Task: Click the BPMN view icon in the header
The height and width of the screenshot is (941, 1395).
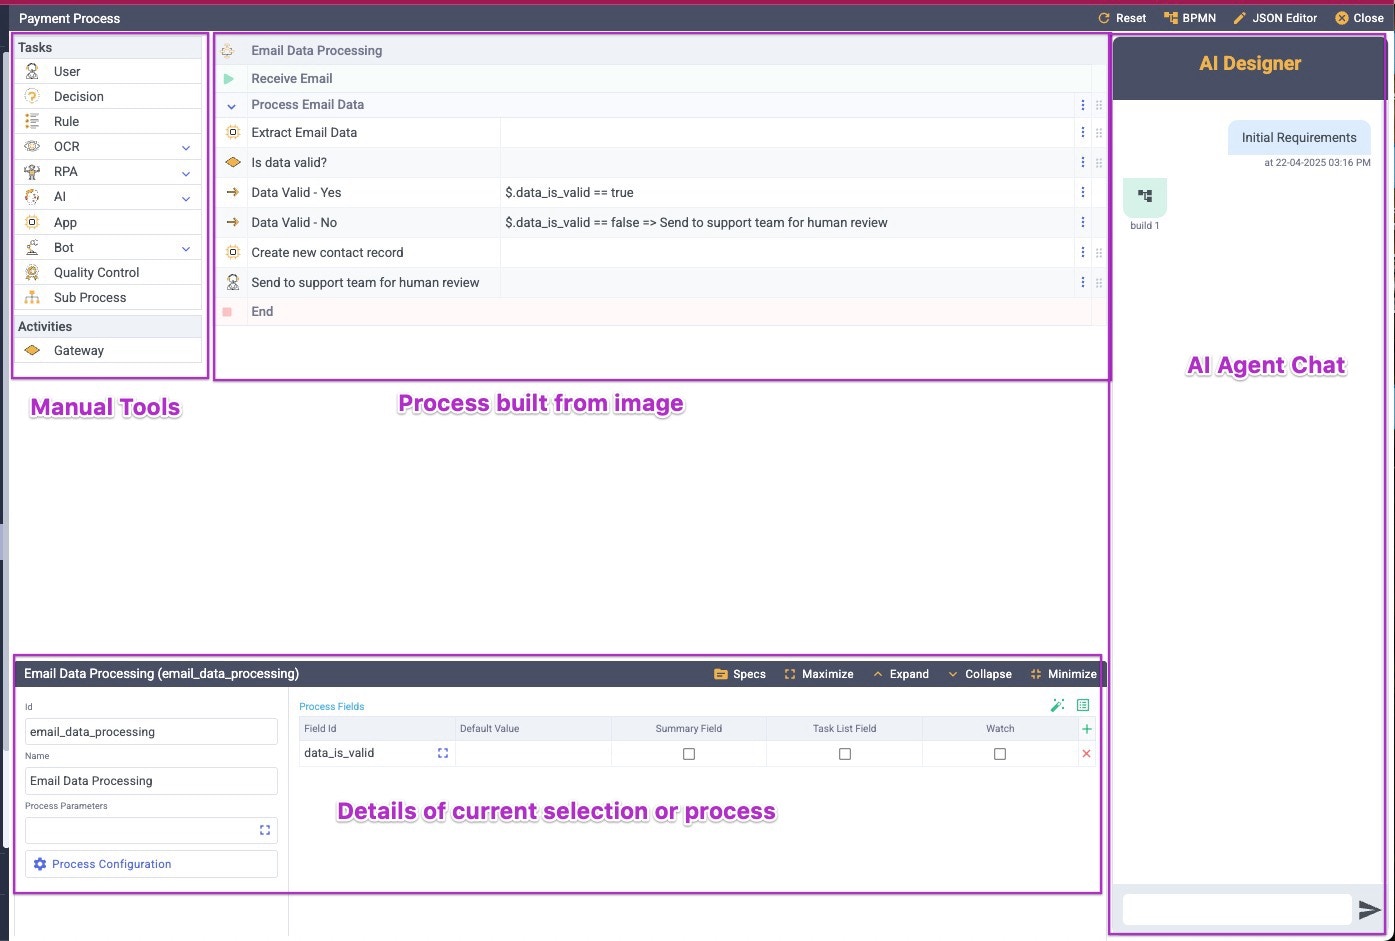Action: [1190, 17]
